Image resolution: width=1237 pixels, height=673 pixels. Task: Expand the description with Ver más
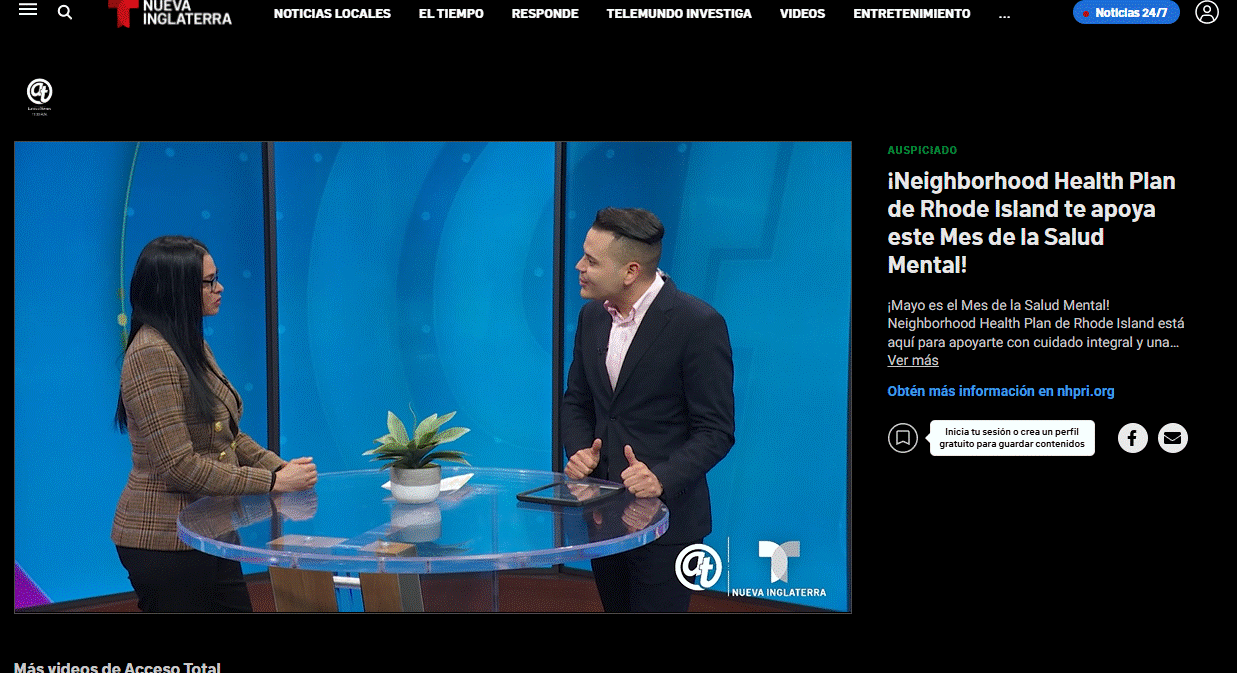[913, 360]
